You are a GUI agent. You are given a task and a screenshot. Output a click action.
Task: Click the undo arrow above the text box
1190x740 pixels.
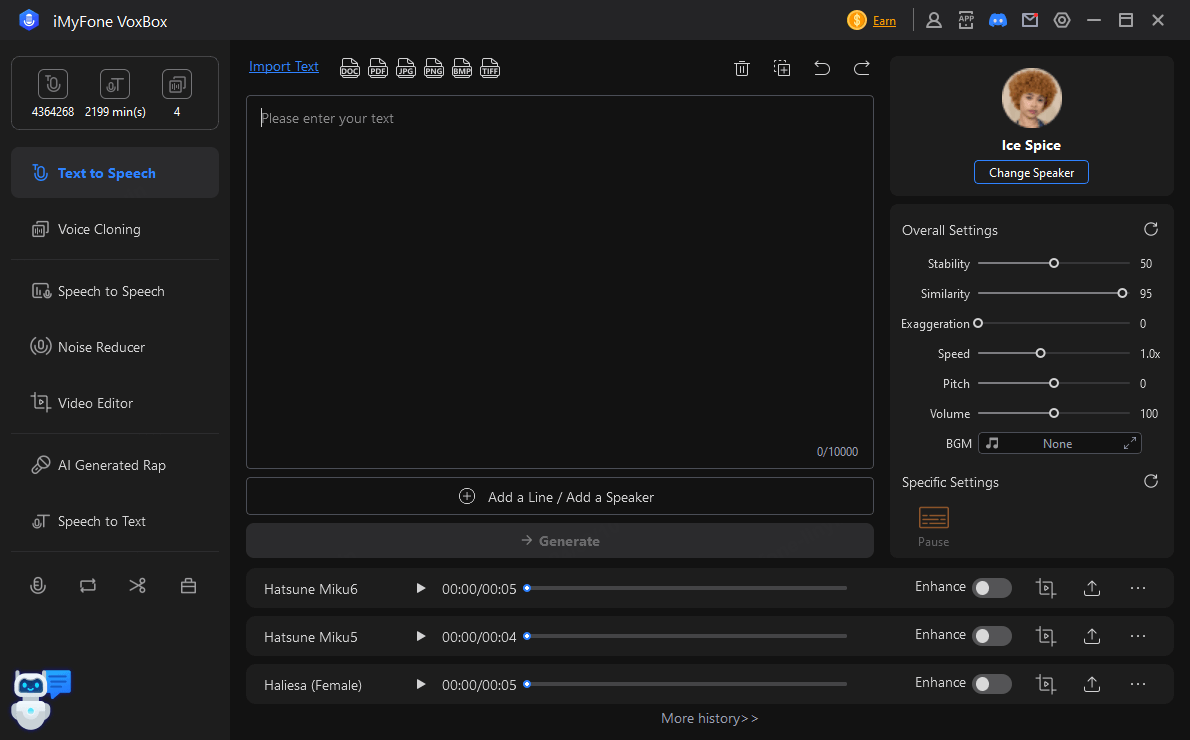822,68
